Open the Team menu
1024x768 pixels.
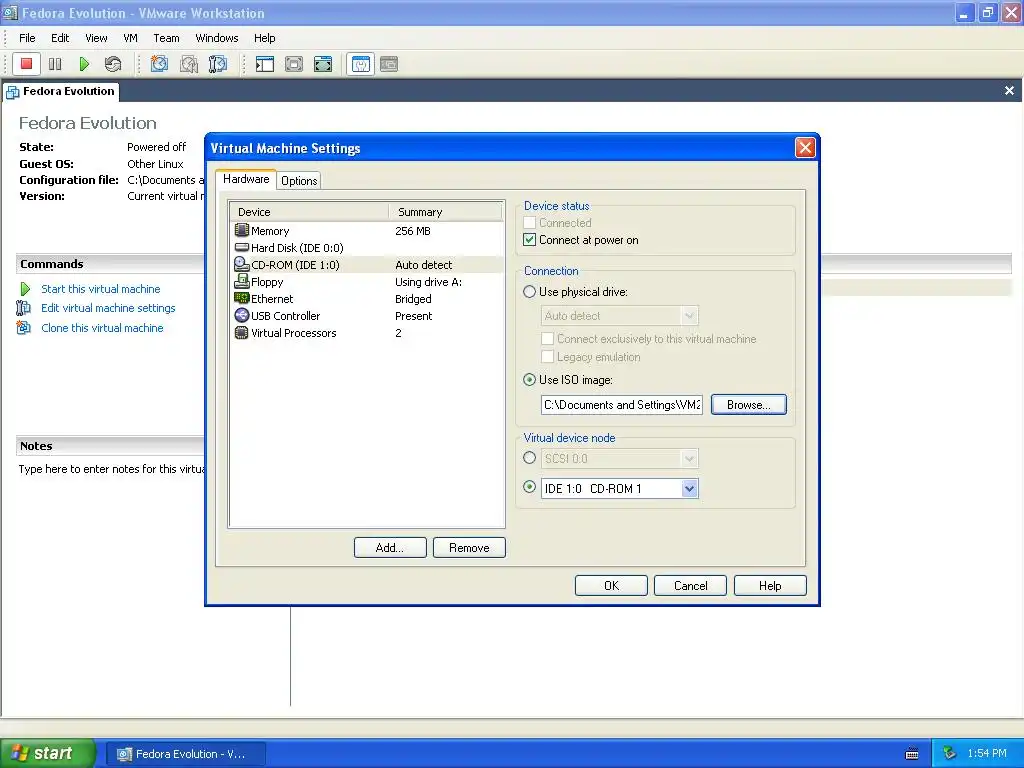pyautogui.click(x=167, y=38)
